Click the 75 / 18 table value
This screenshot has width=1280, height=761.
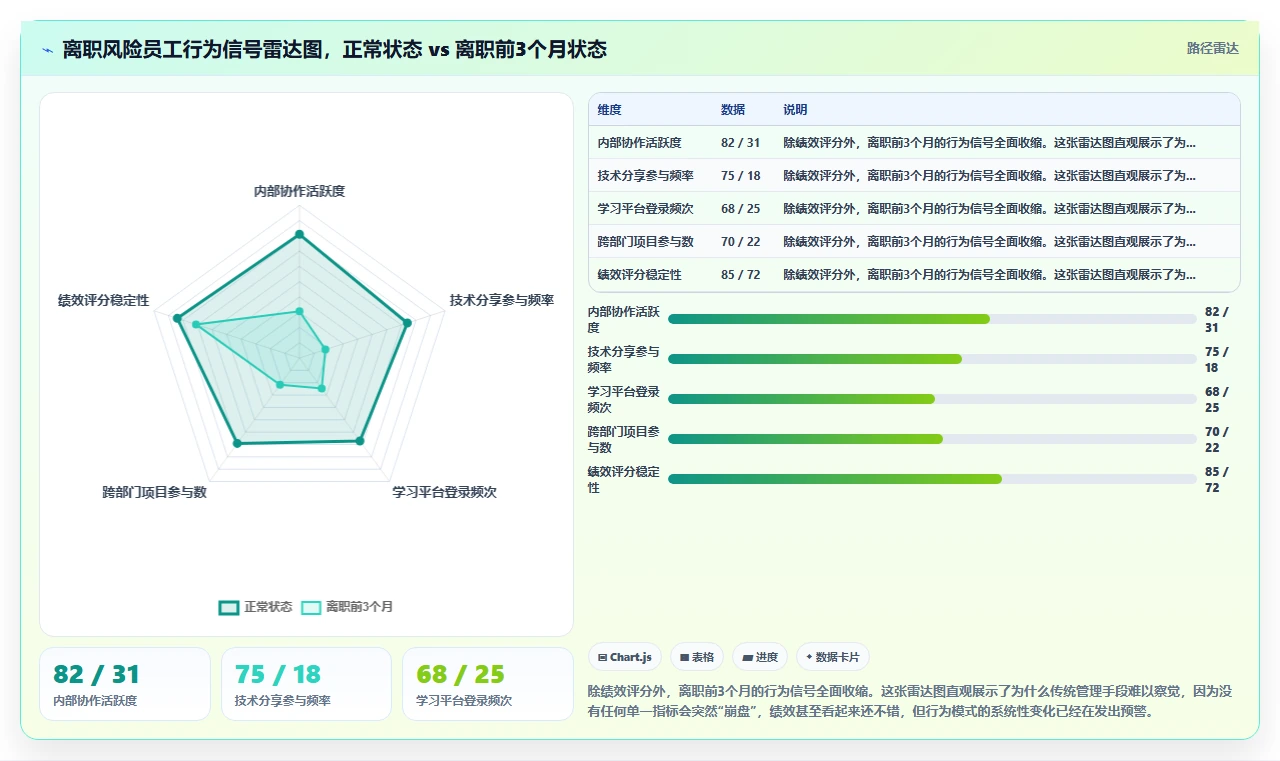(x=741, y=176)
